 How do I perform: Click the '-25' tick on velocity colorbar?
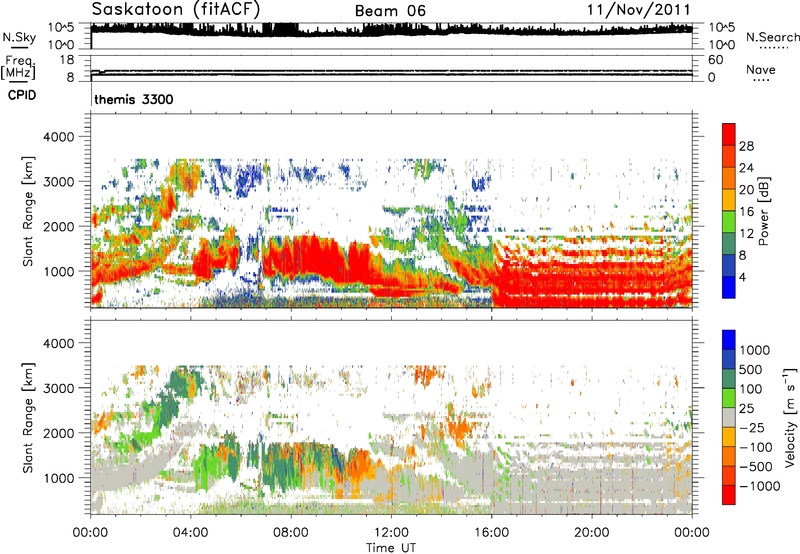(x=750, y=427)
